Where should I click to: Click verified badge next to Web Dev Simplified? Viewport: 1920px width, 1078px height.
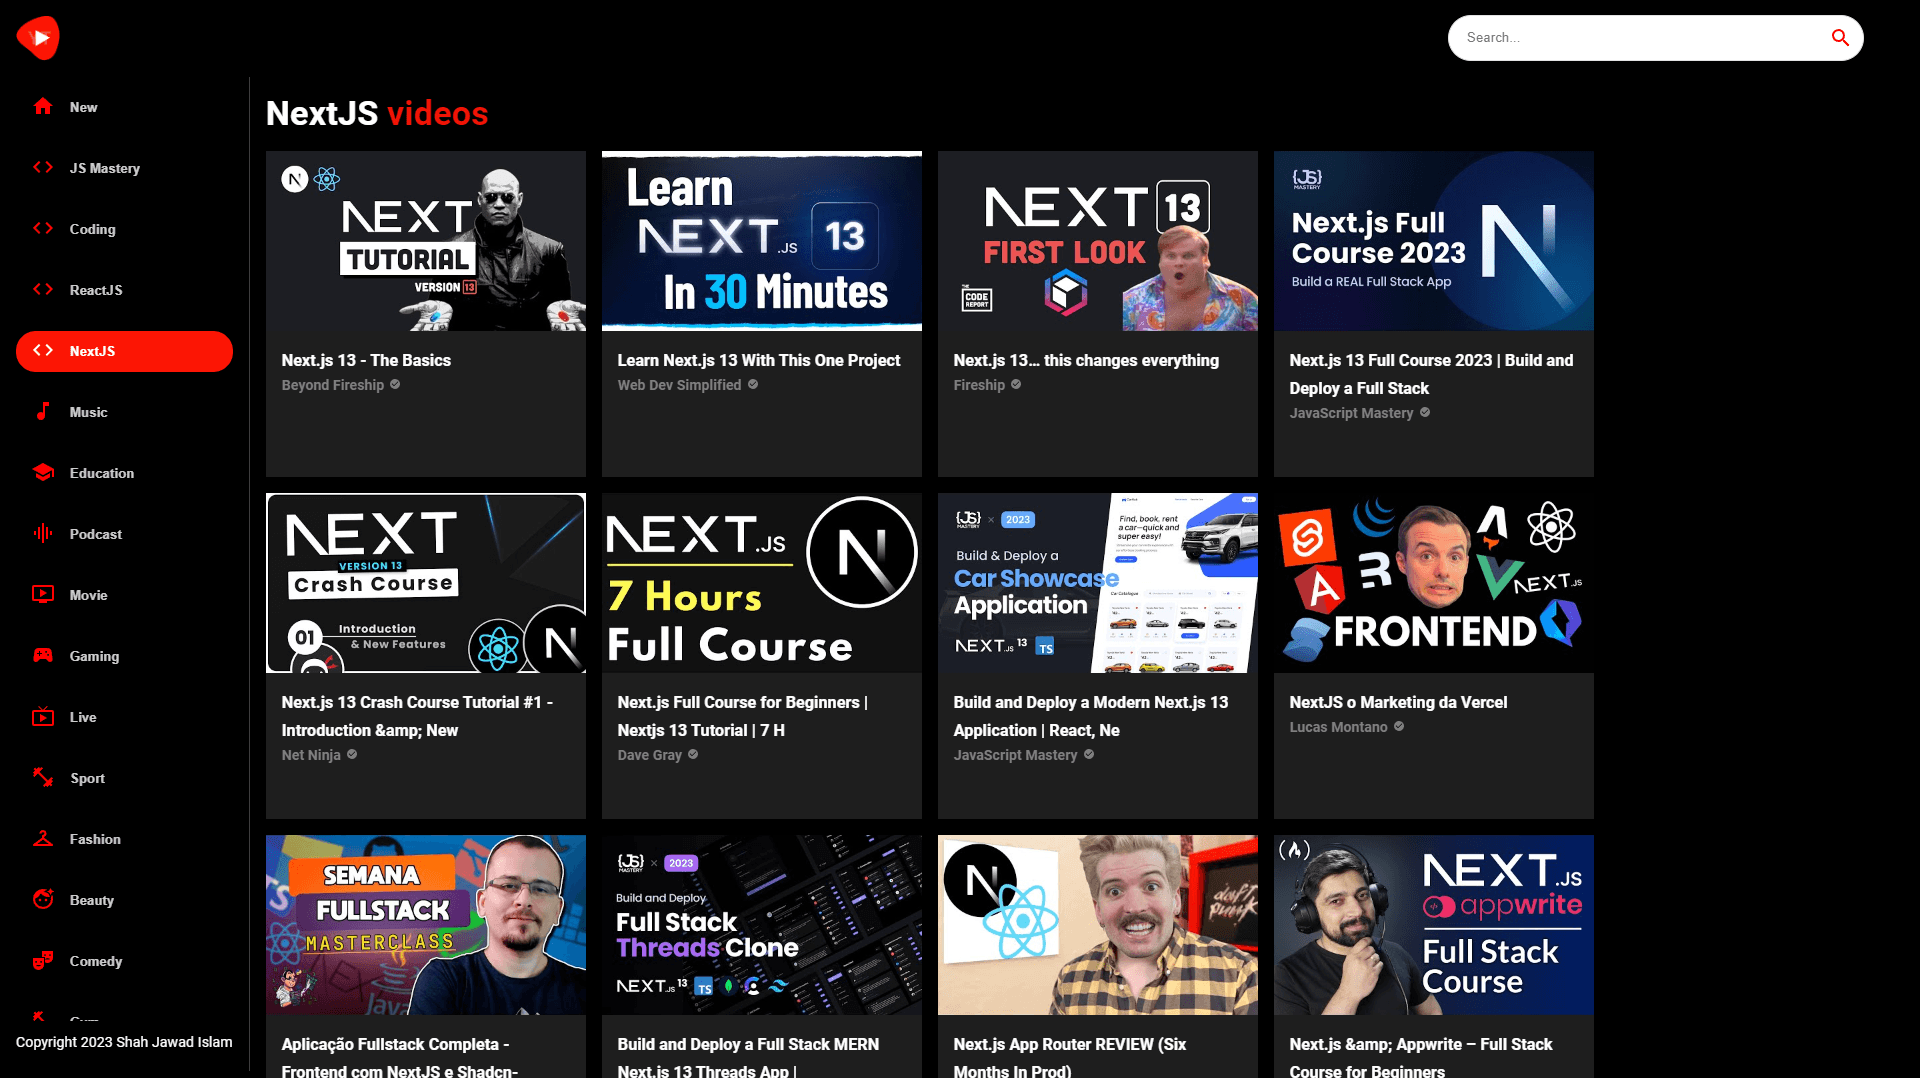[753, 384]
